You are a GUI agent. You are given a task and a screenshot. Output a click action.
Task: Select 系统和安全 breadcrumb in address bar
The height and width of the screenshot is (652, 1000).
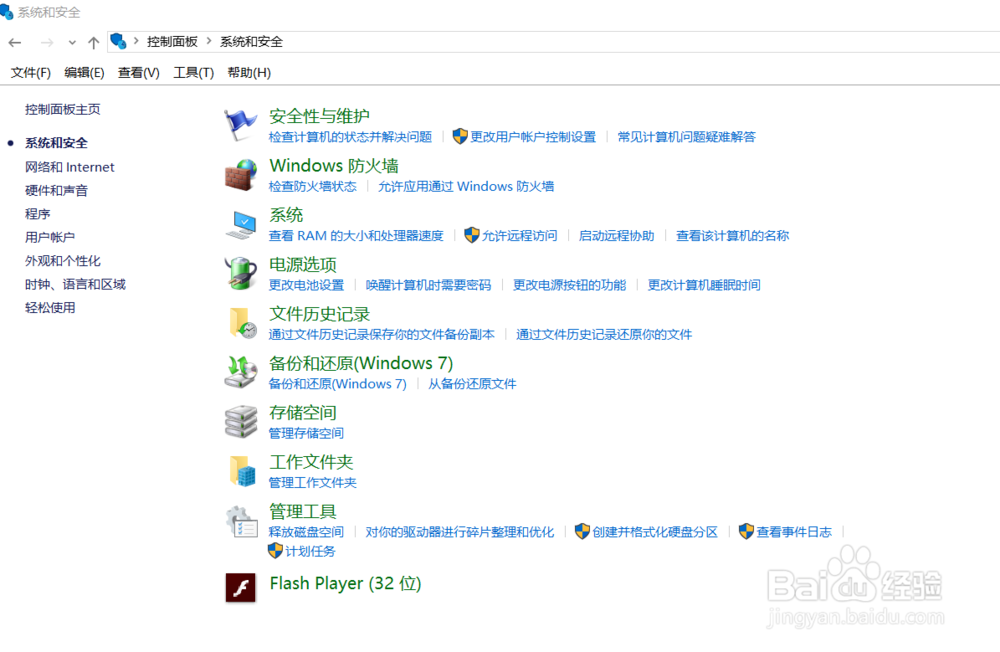pyautogui.click(x=251, y=41)
